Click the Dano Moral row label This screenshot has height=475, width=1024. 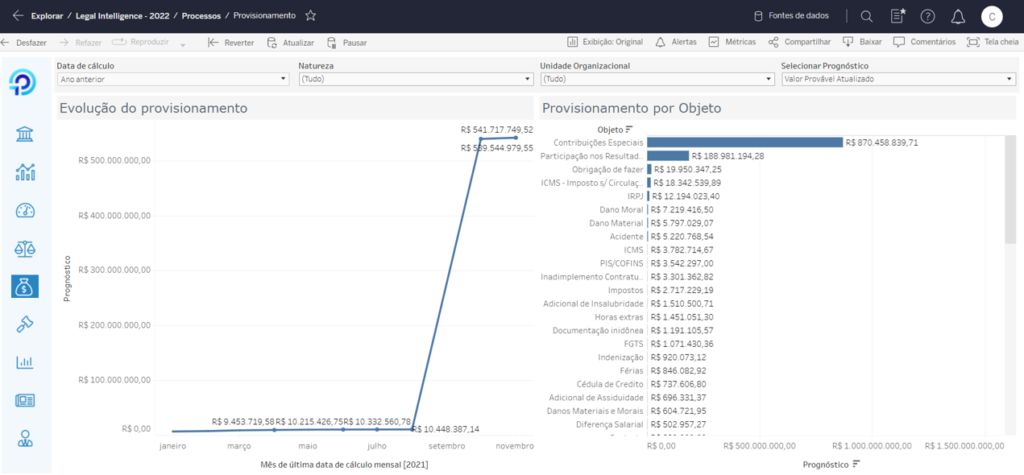coord(621,210)
